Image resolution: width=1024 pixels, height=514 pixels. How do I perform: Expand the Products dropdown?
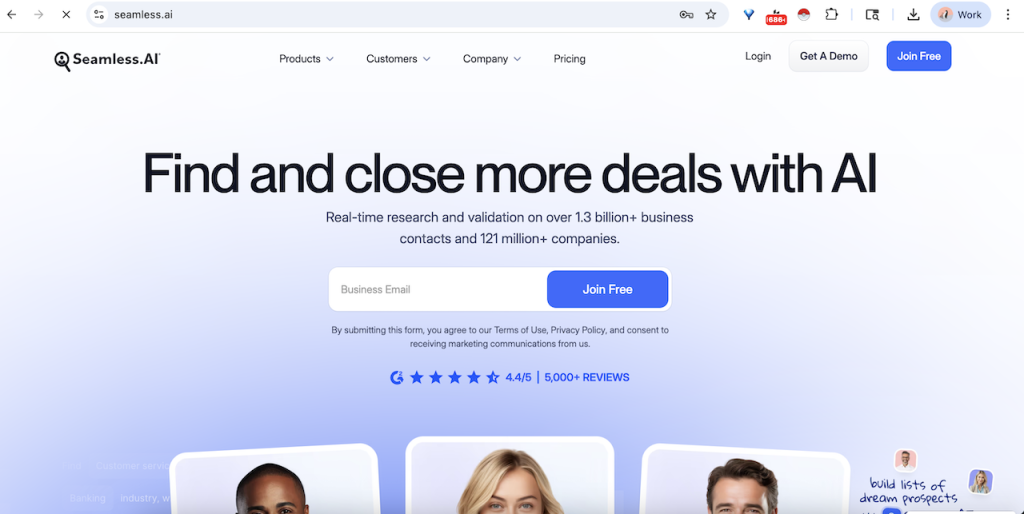[306, 59]
